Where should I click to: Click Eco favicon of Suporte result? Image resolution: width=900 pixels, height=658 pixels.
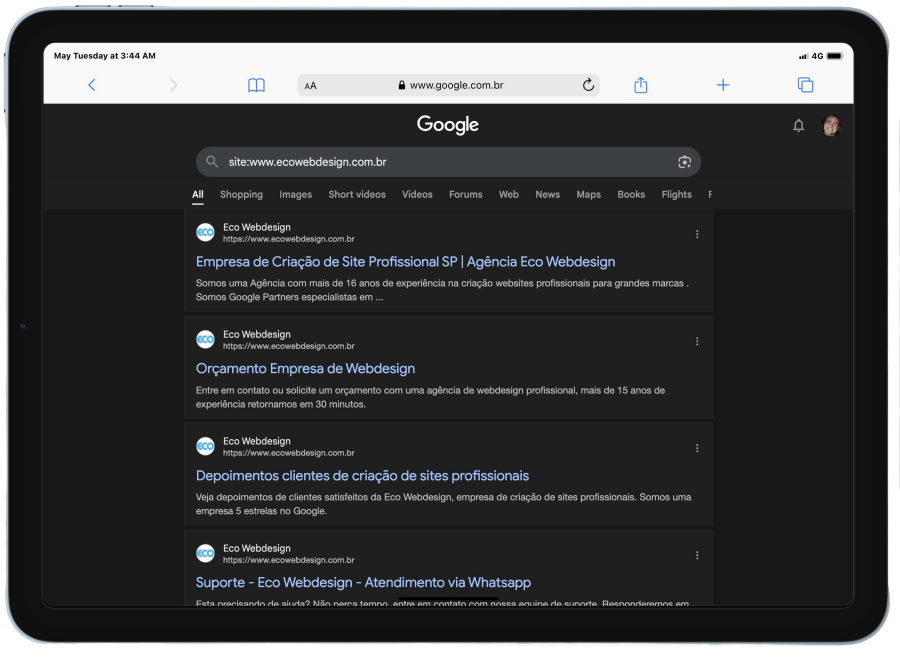tap(205, 554)
